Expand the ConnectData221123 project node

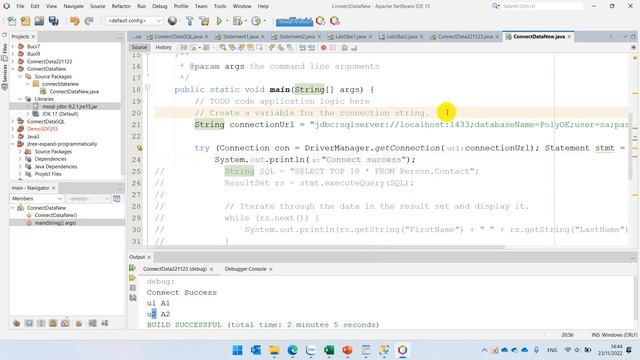tap(13, 61)
